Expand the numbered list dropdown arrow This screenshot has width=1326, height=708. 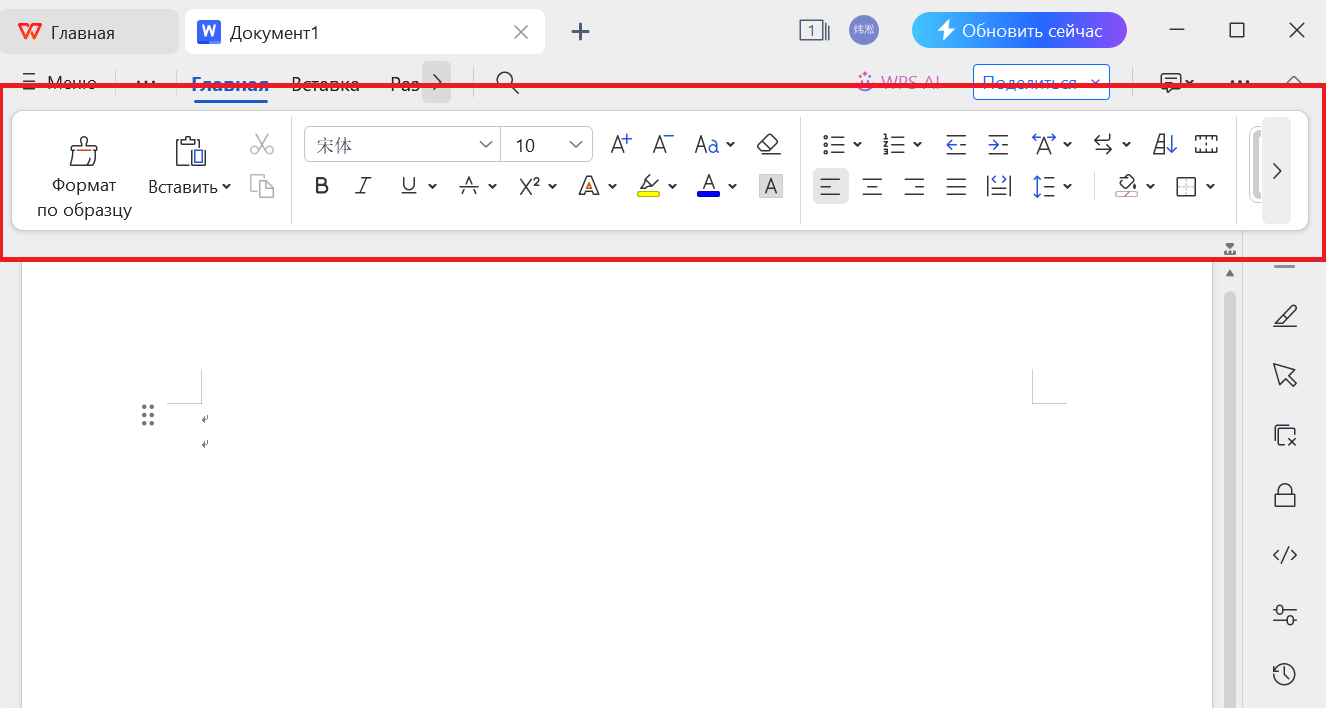point(917,145)
